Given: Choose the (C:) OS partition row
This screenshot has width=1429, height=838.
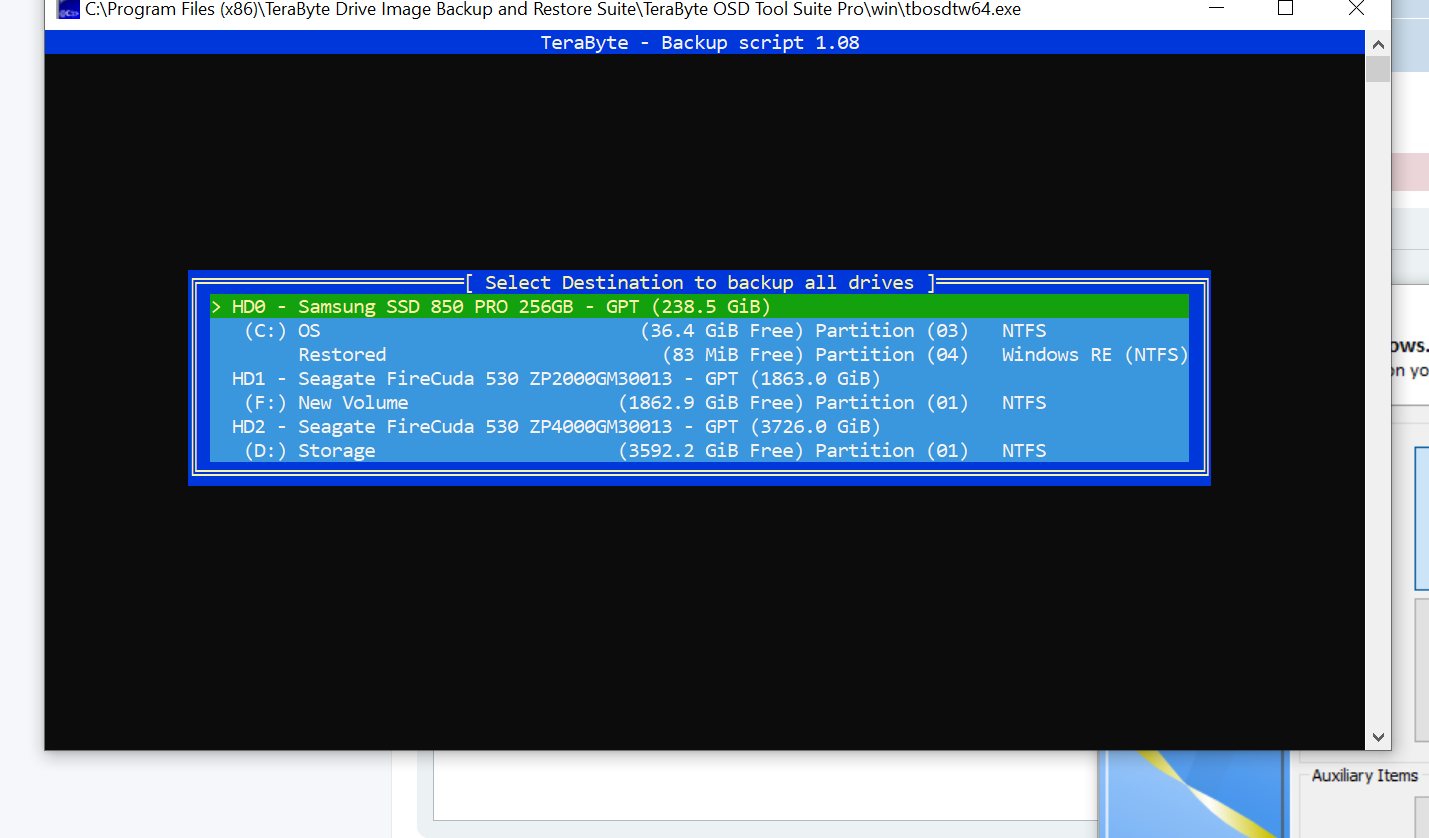Looking at the screenshot, I should [x=699, y=330].
